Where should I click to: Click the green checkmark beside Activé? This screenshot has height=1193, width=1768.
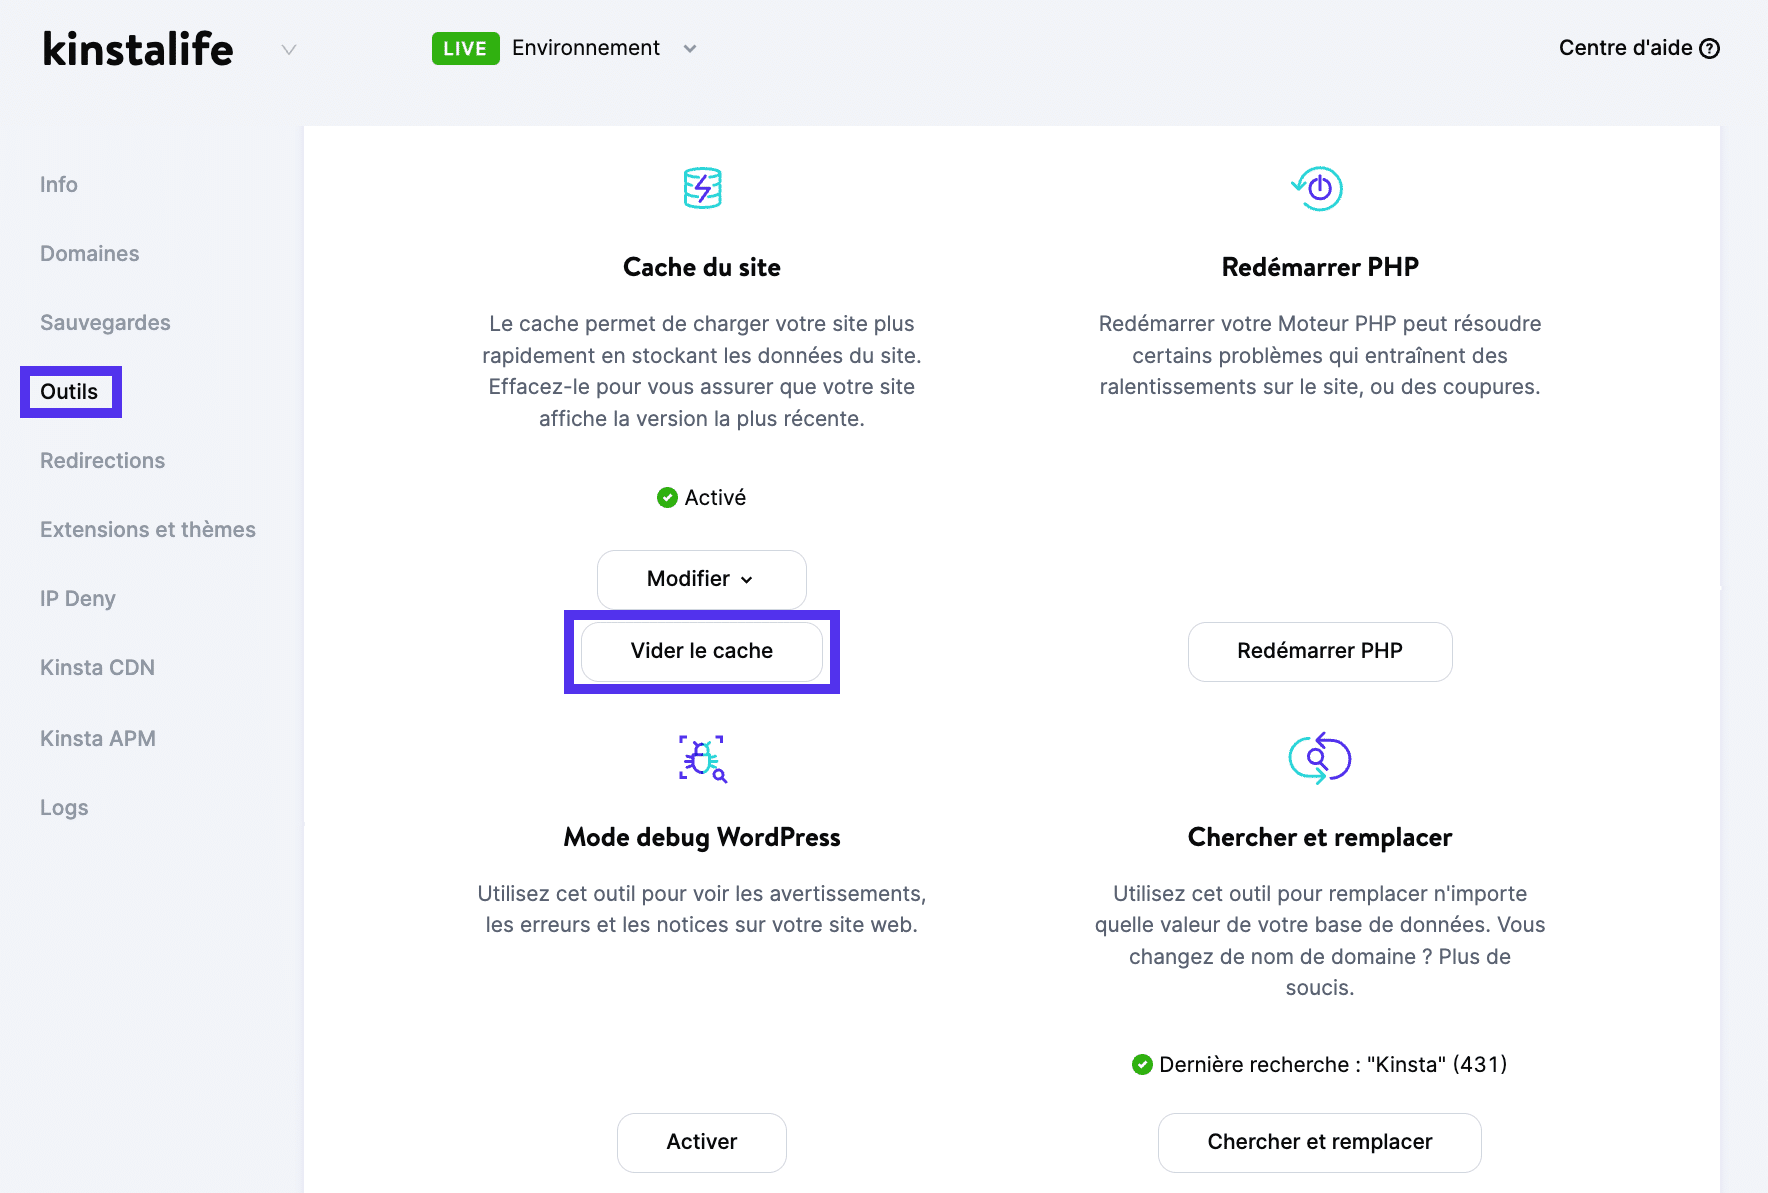click(666, 497)
